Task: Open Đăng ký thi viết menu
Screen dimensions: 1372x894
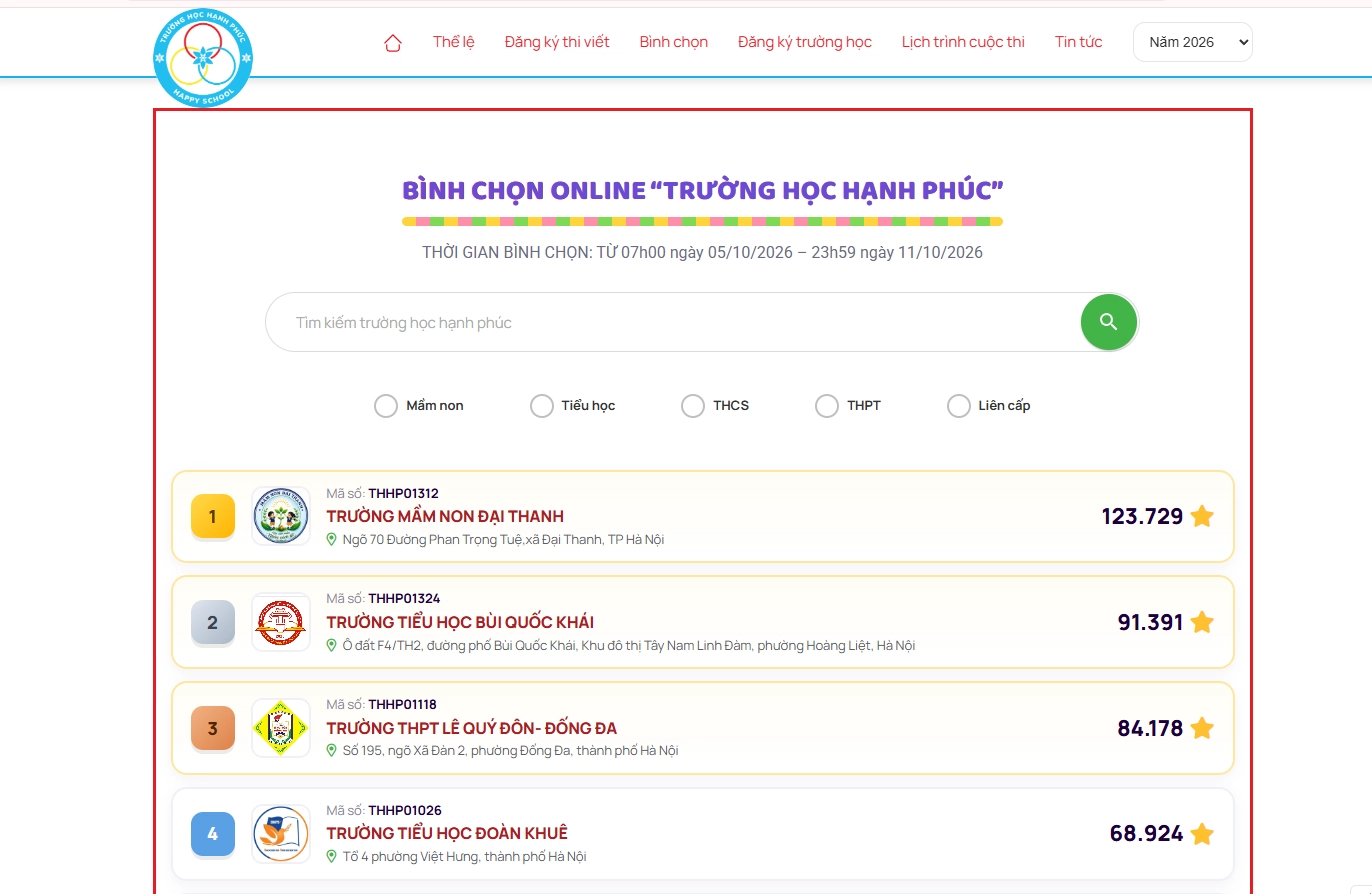Action: pos(557,42)
